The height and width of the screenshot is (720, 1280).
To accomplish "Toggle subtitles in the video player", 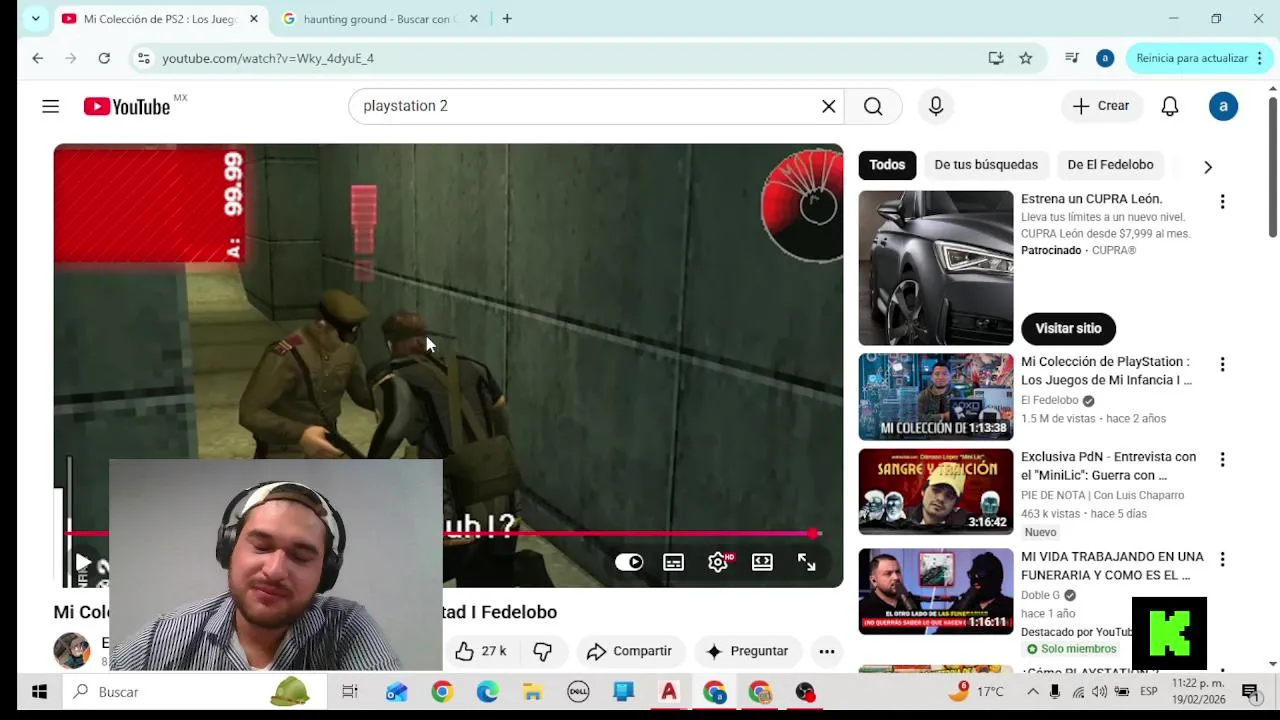I will [674, 562].
